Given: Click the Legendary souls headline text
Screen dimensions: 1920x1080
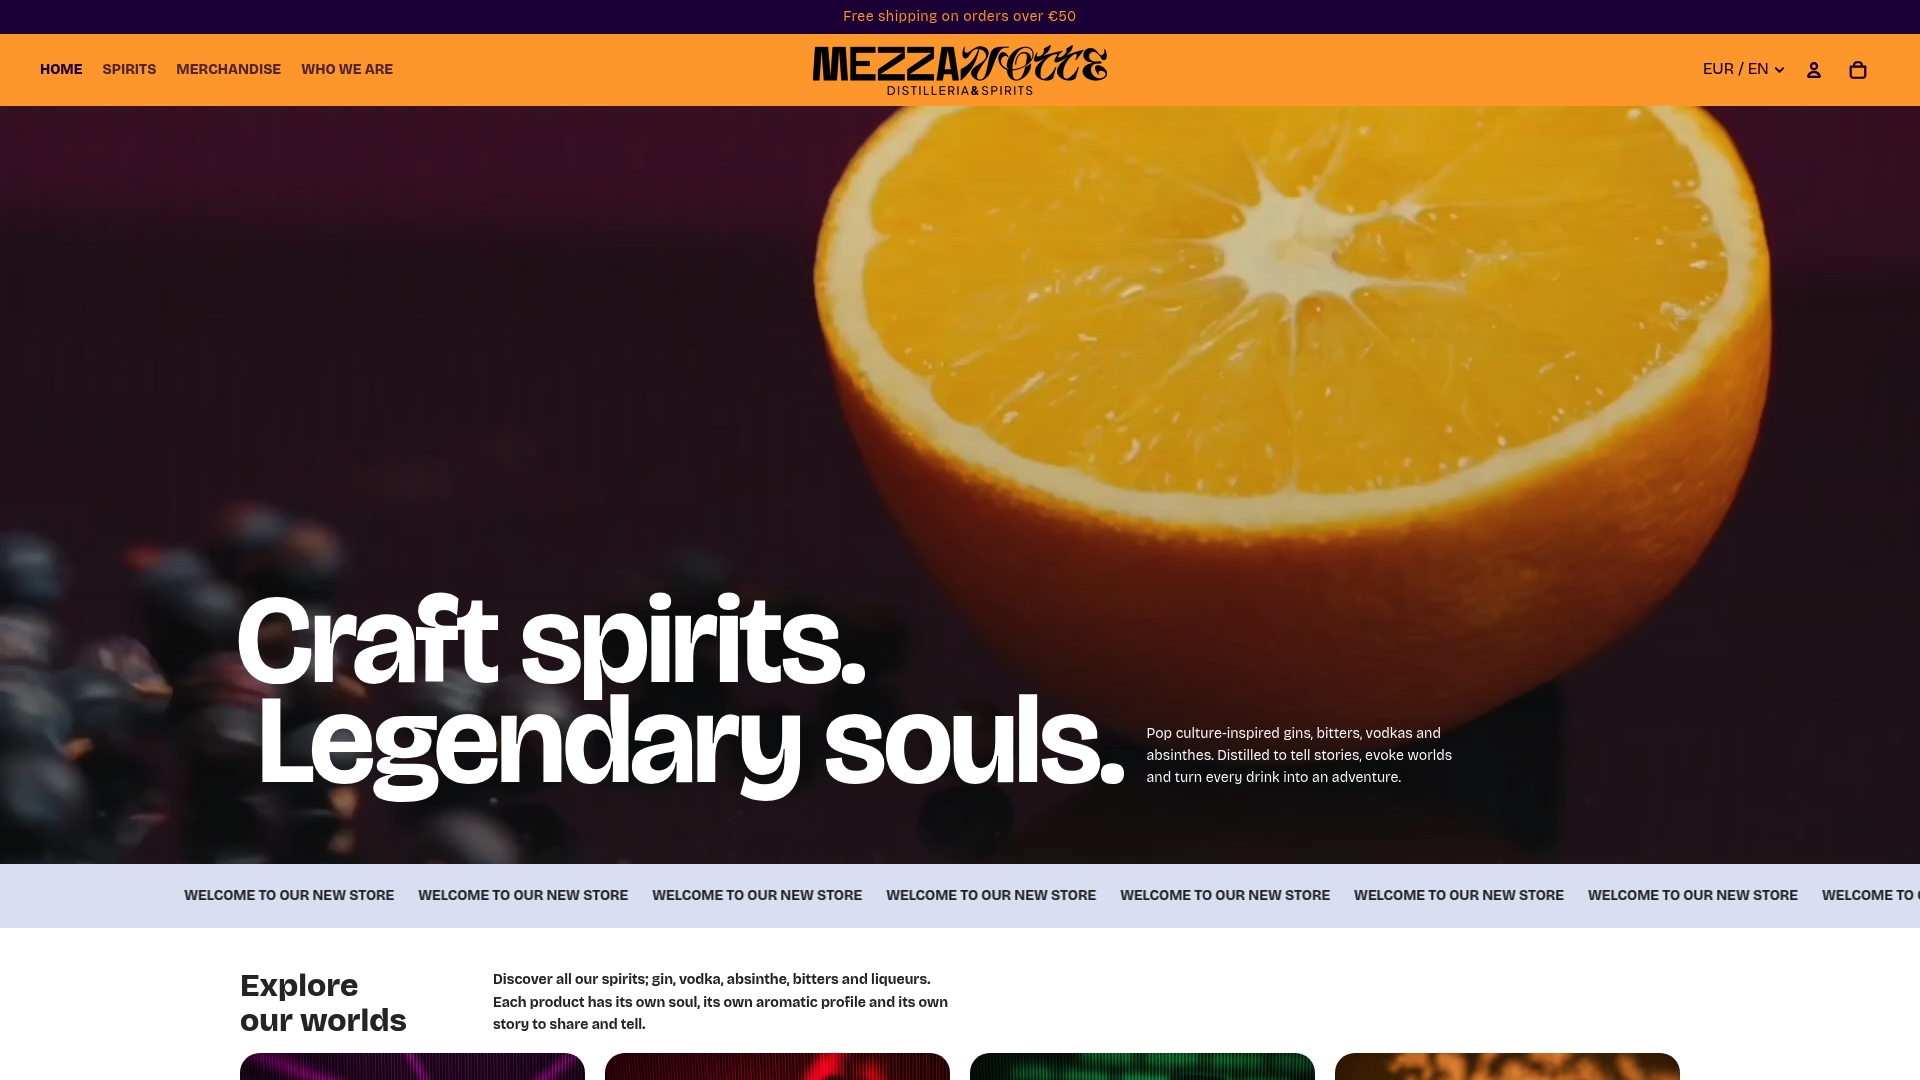Looking at the screenshot, I should pos(692,745).
